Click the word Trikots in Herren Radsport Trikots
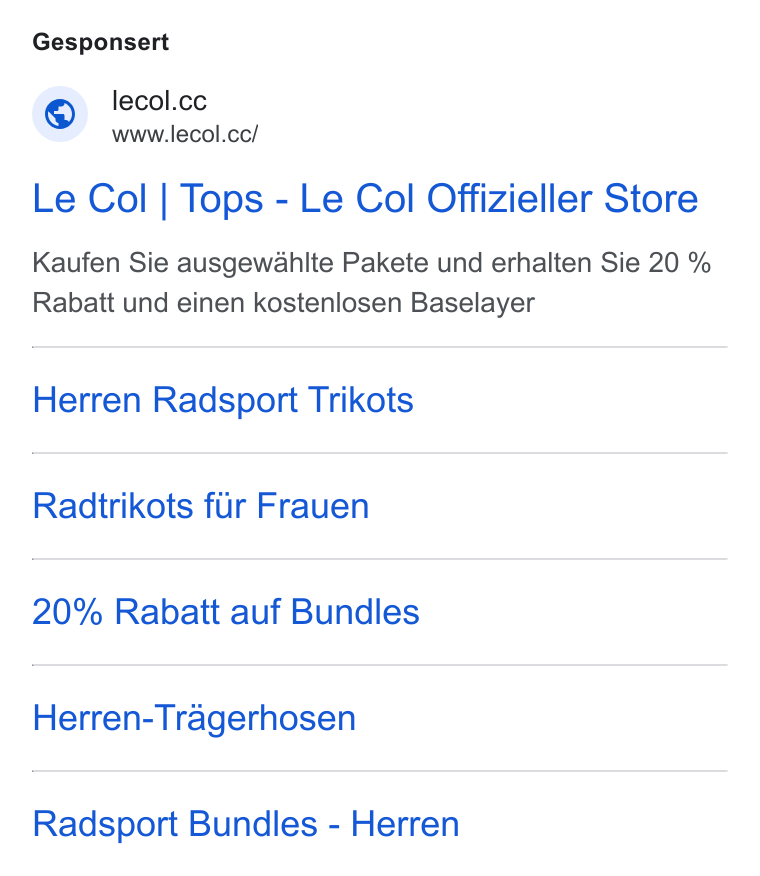Viewport: 760px width, 876px height. [361, 400]
